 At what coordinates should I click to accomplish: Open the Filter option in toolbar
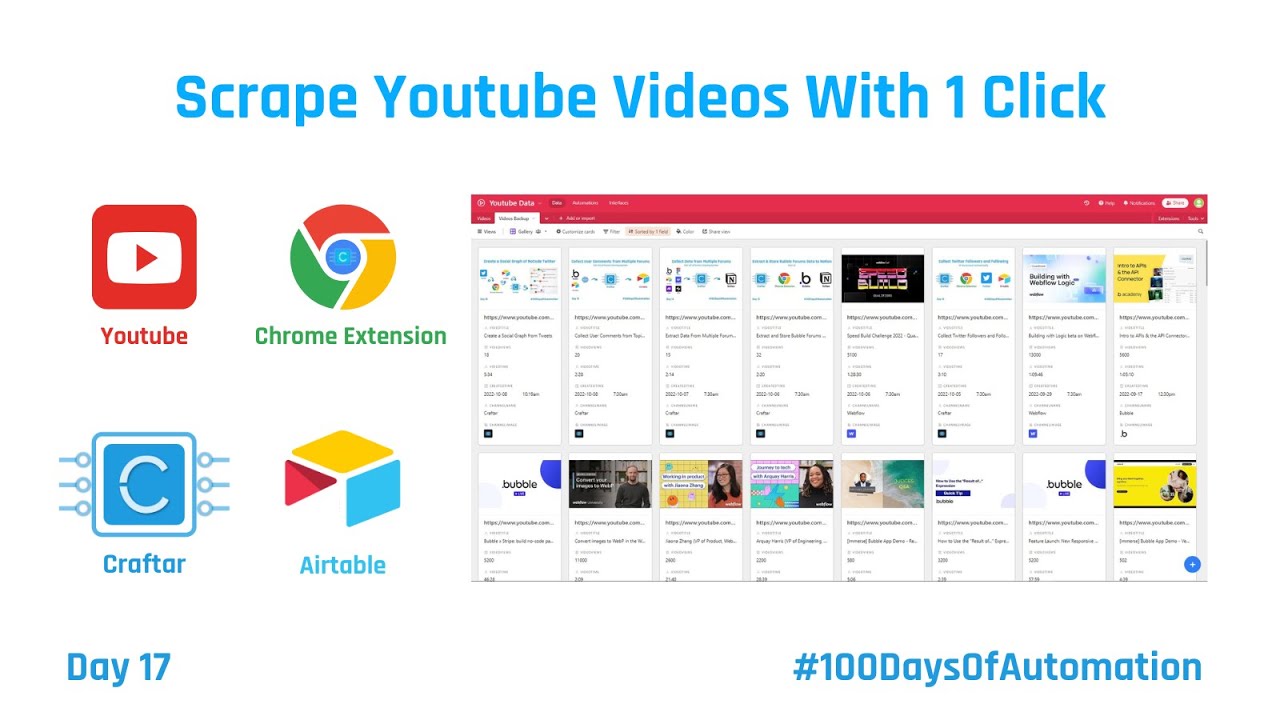coord(611,231)
